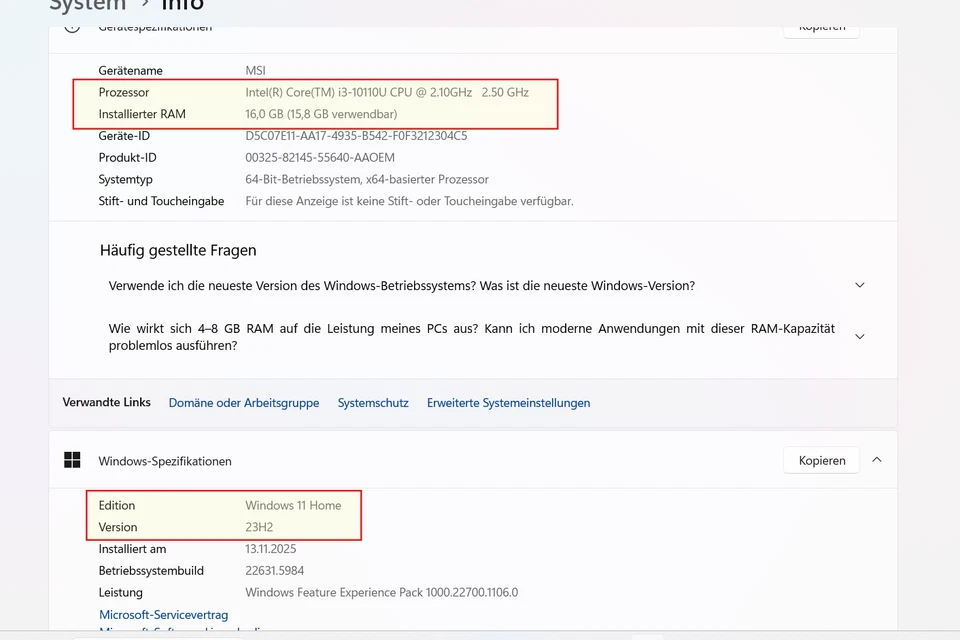Screen dimensions: 960x640
Task: Go back to System in the breadcrumb
Action: 88,6
